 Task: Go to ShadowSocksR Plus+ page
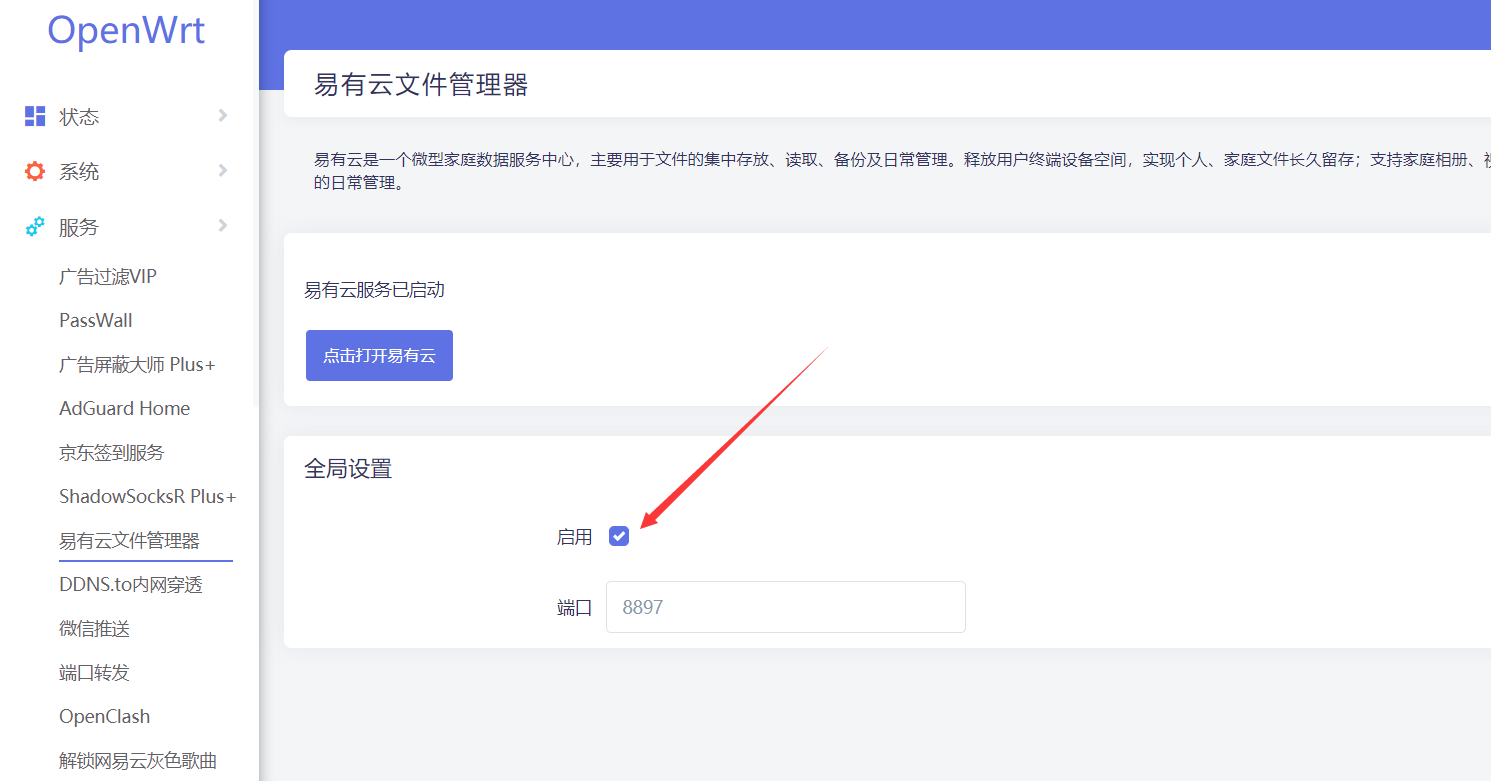click(147, 497)
